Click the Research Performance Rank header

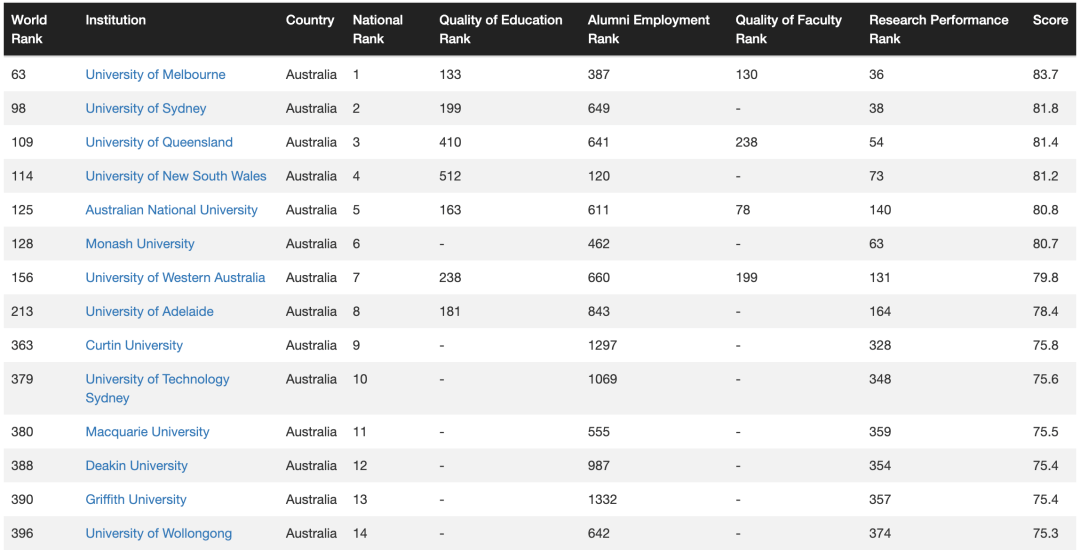coord(938,29)
